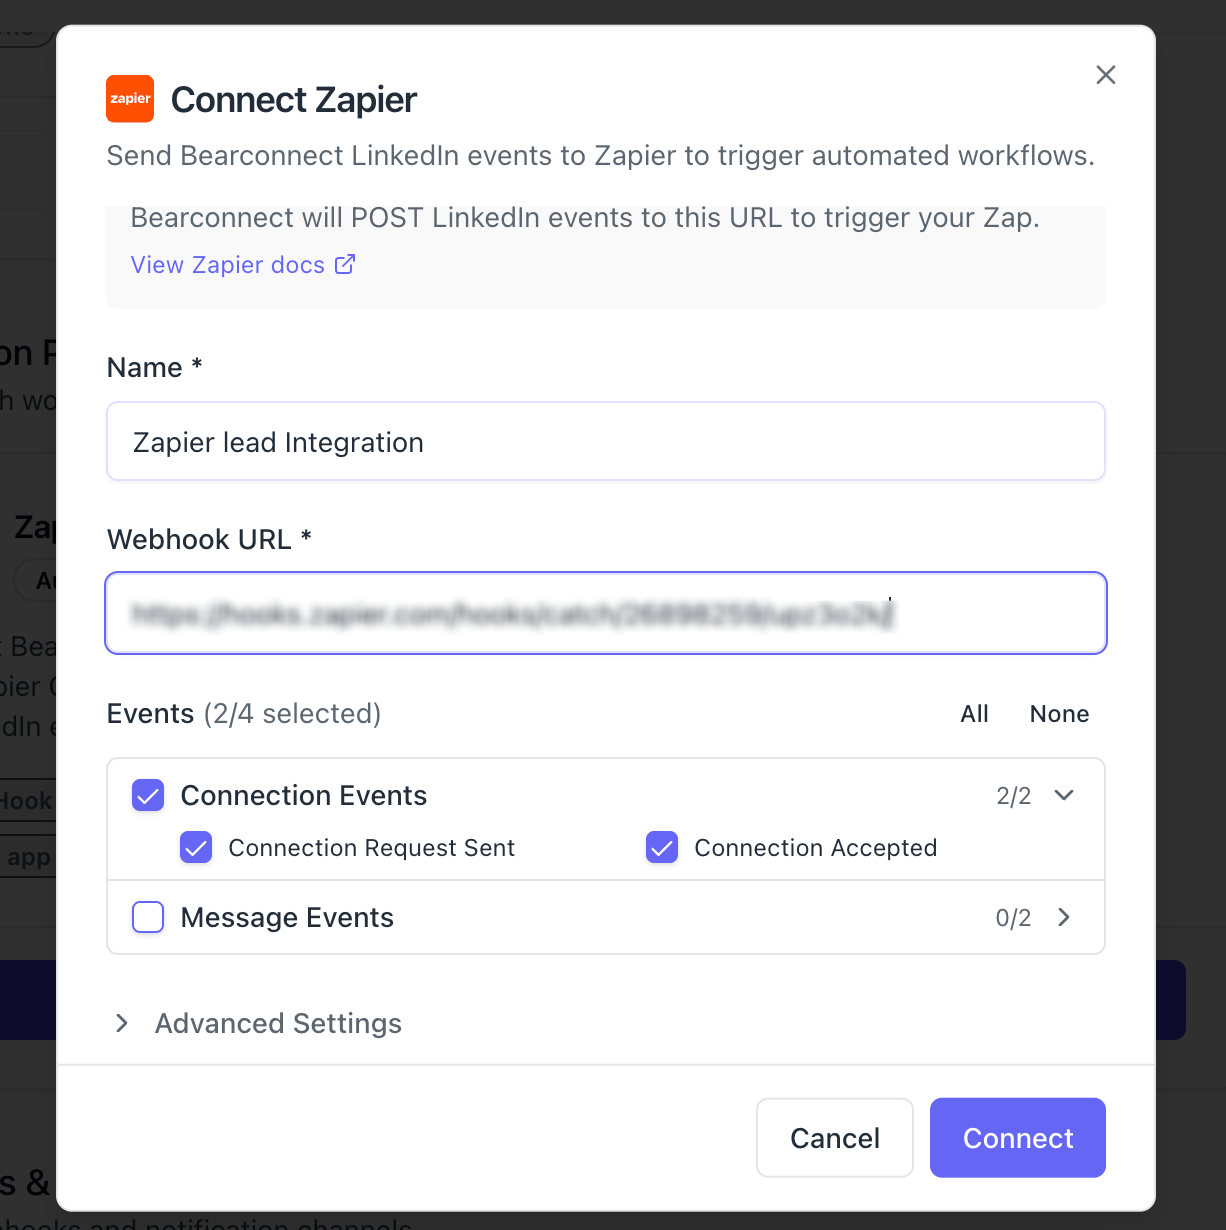Click the external link icon beside Zapier docs
Screen dimensions: 1226x1230
point(345,264)
